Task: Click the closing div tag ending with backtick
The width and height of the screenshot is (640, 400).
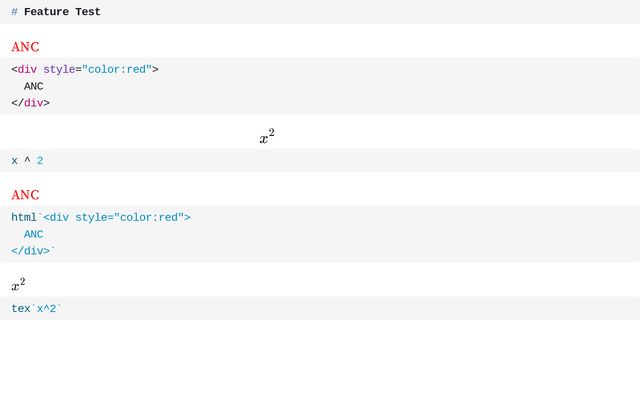Action: tap(33, 251)
